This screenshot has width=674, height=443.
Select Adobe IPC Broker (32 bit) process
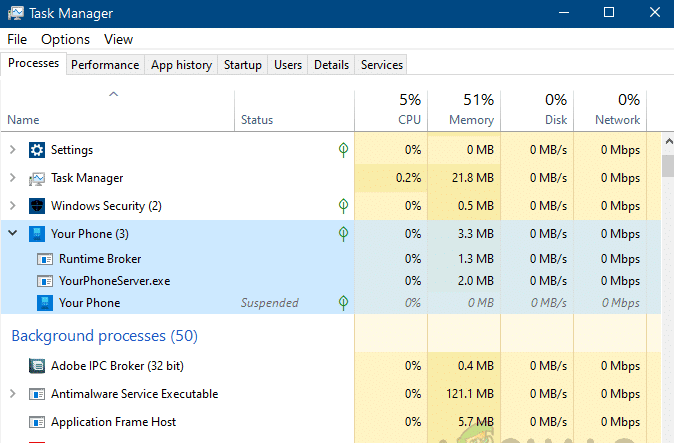click(117, 366)
